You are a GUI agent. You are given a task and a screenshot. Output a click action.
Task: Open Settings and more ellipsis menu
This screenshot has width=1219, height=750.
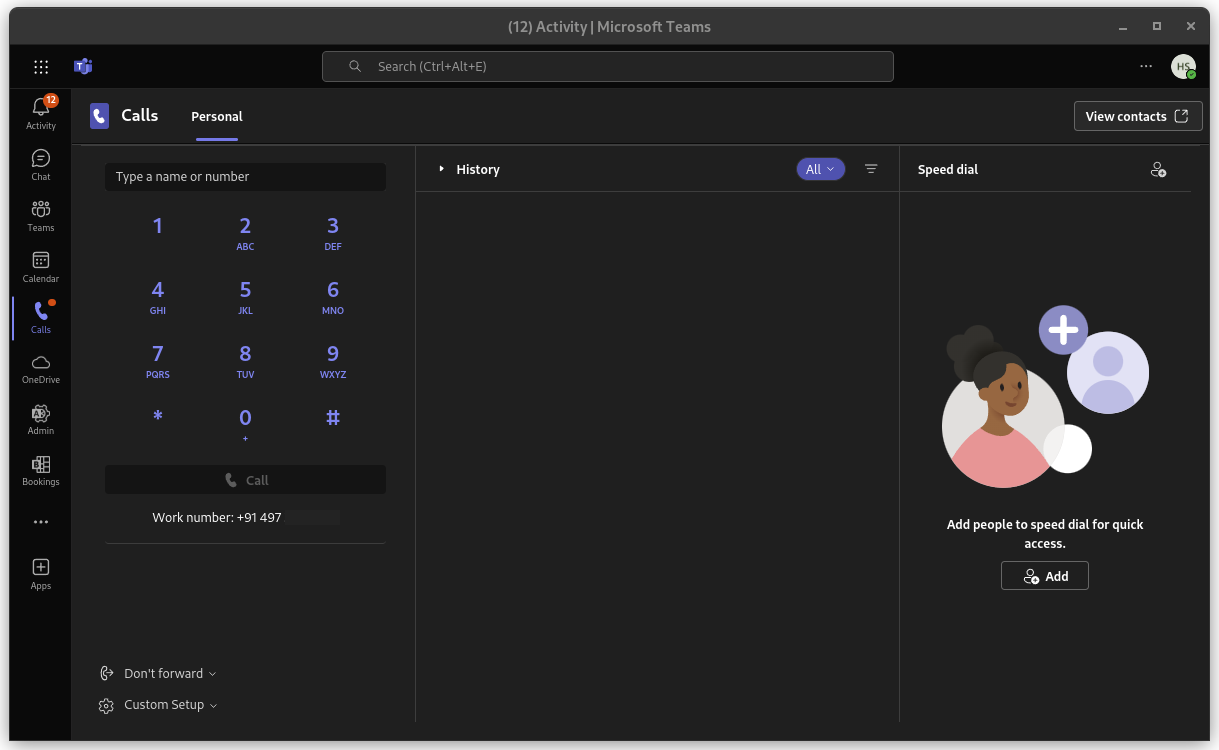(x=1146, y=66)
